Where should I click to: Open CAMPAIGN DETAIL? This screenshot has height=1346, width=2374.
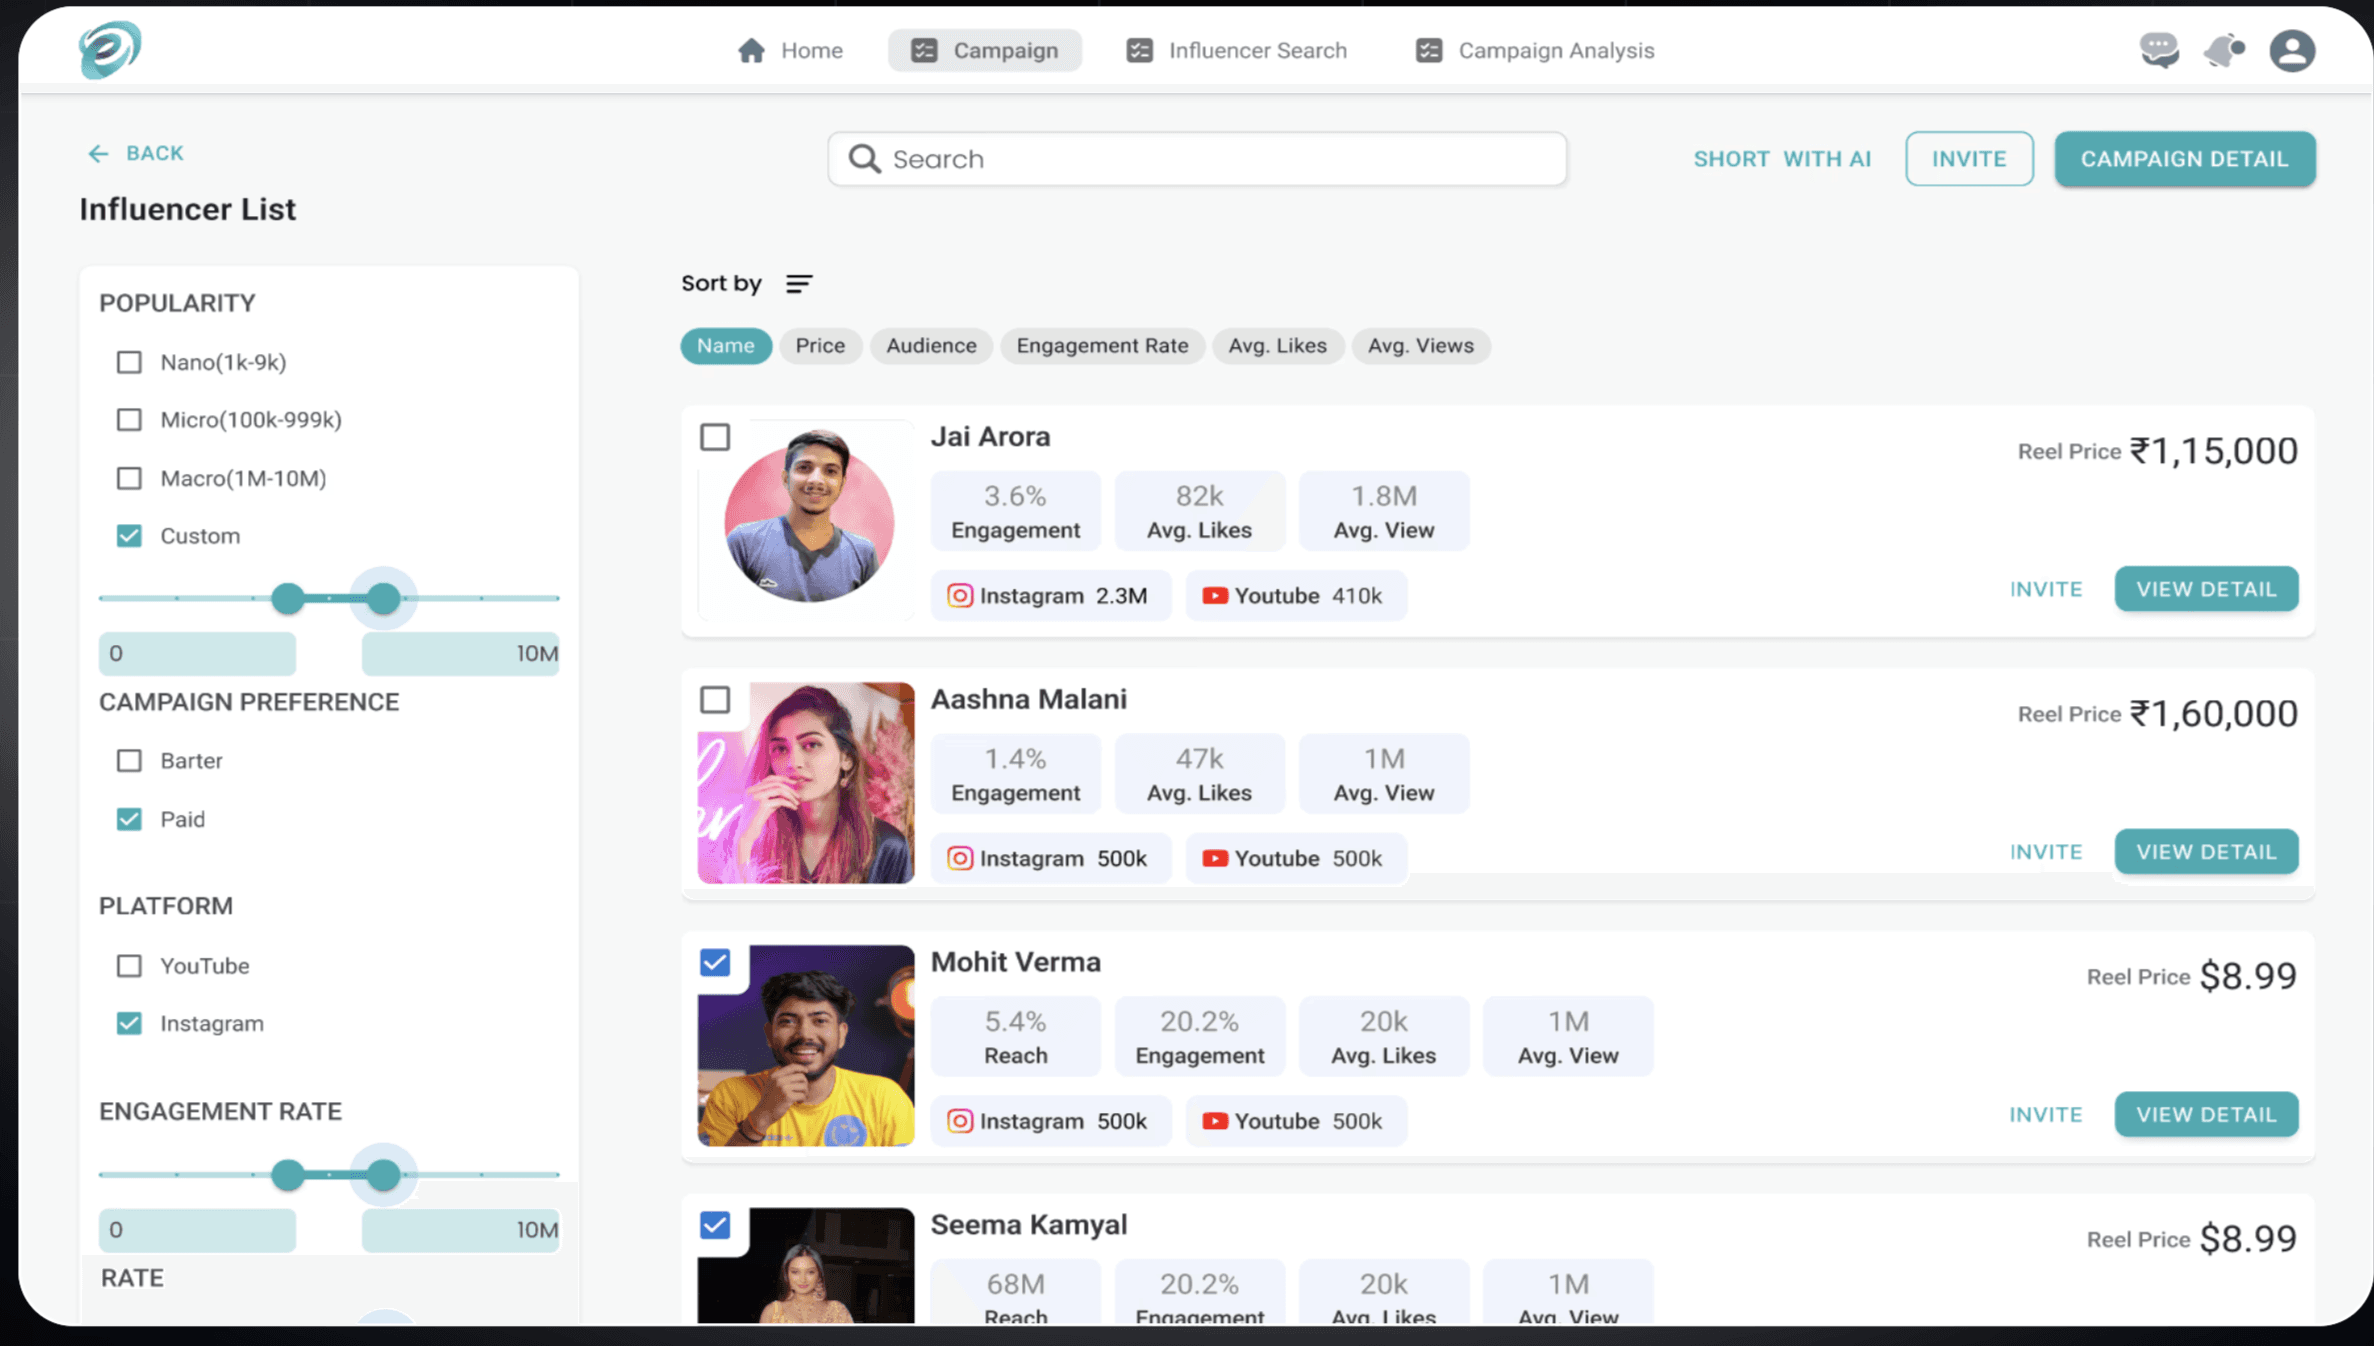click(2185, 159)
